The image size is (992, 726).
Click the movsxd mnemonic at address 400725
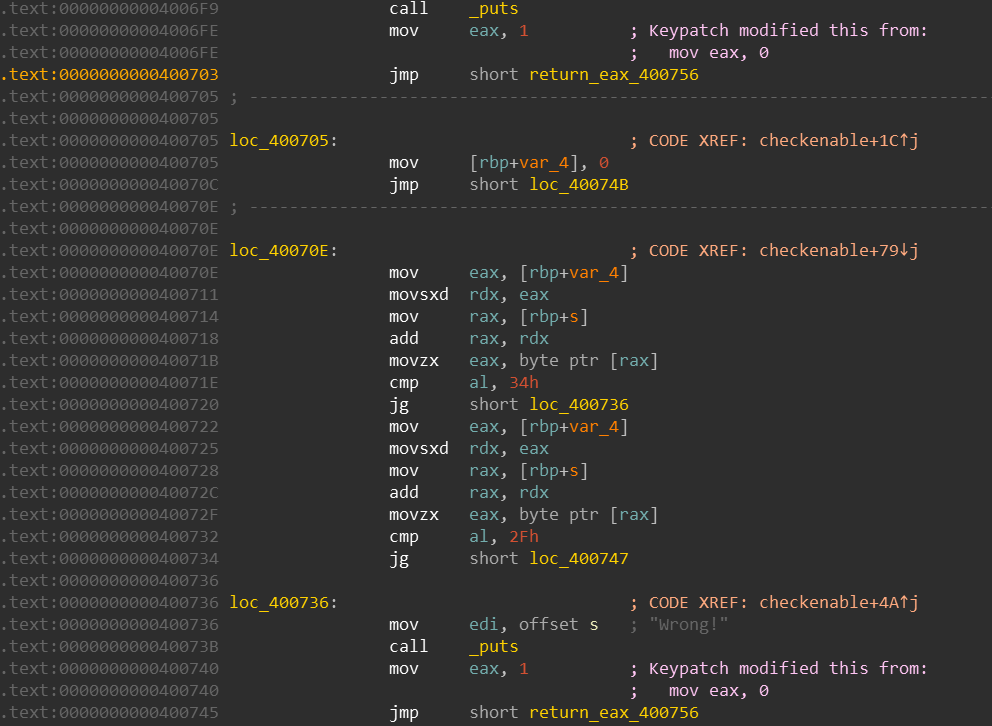tap(419, 448)
